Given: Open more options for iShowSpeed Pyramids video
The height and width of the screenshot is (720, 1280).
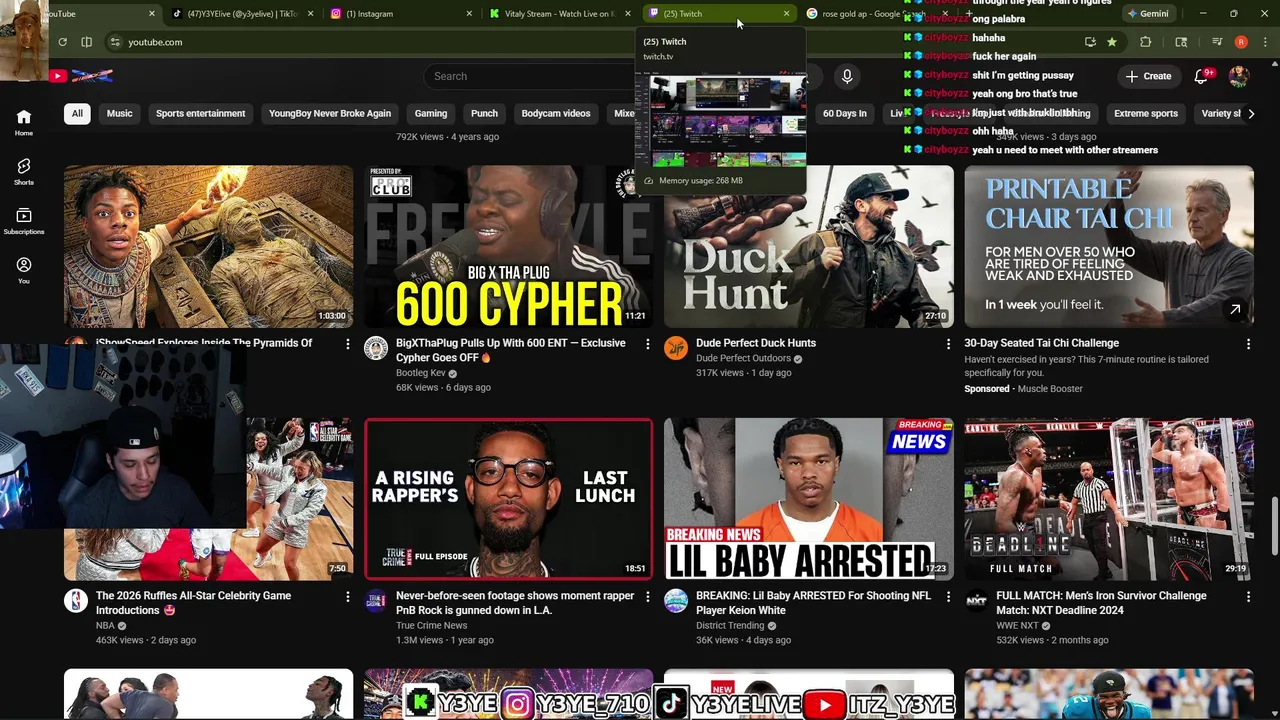Looking at the screenshot, I should tap(348, 344).
